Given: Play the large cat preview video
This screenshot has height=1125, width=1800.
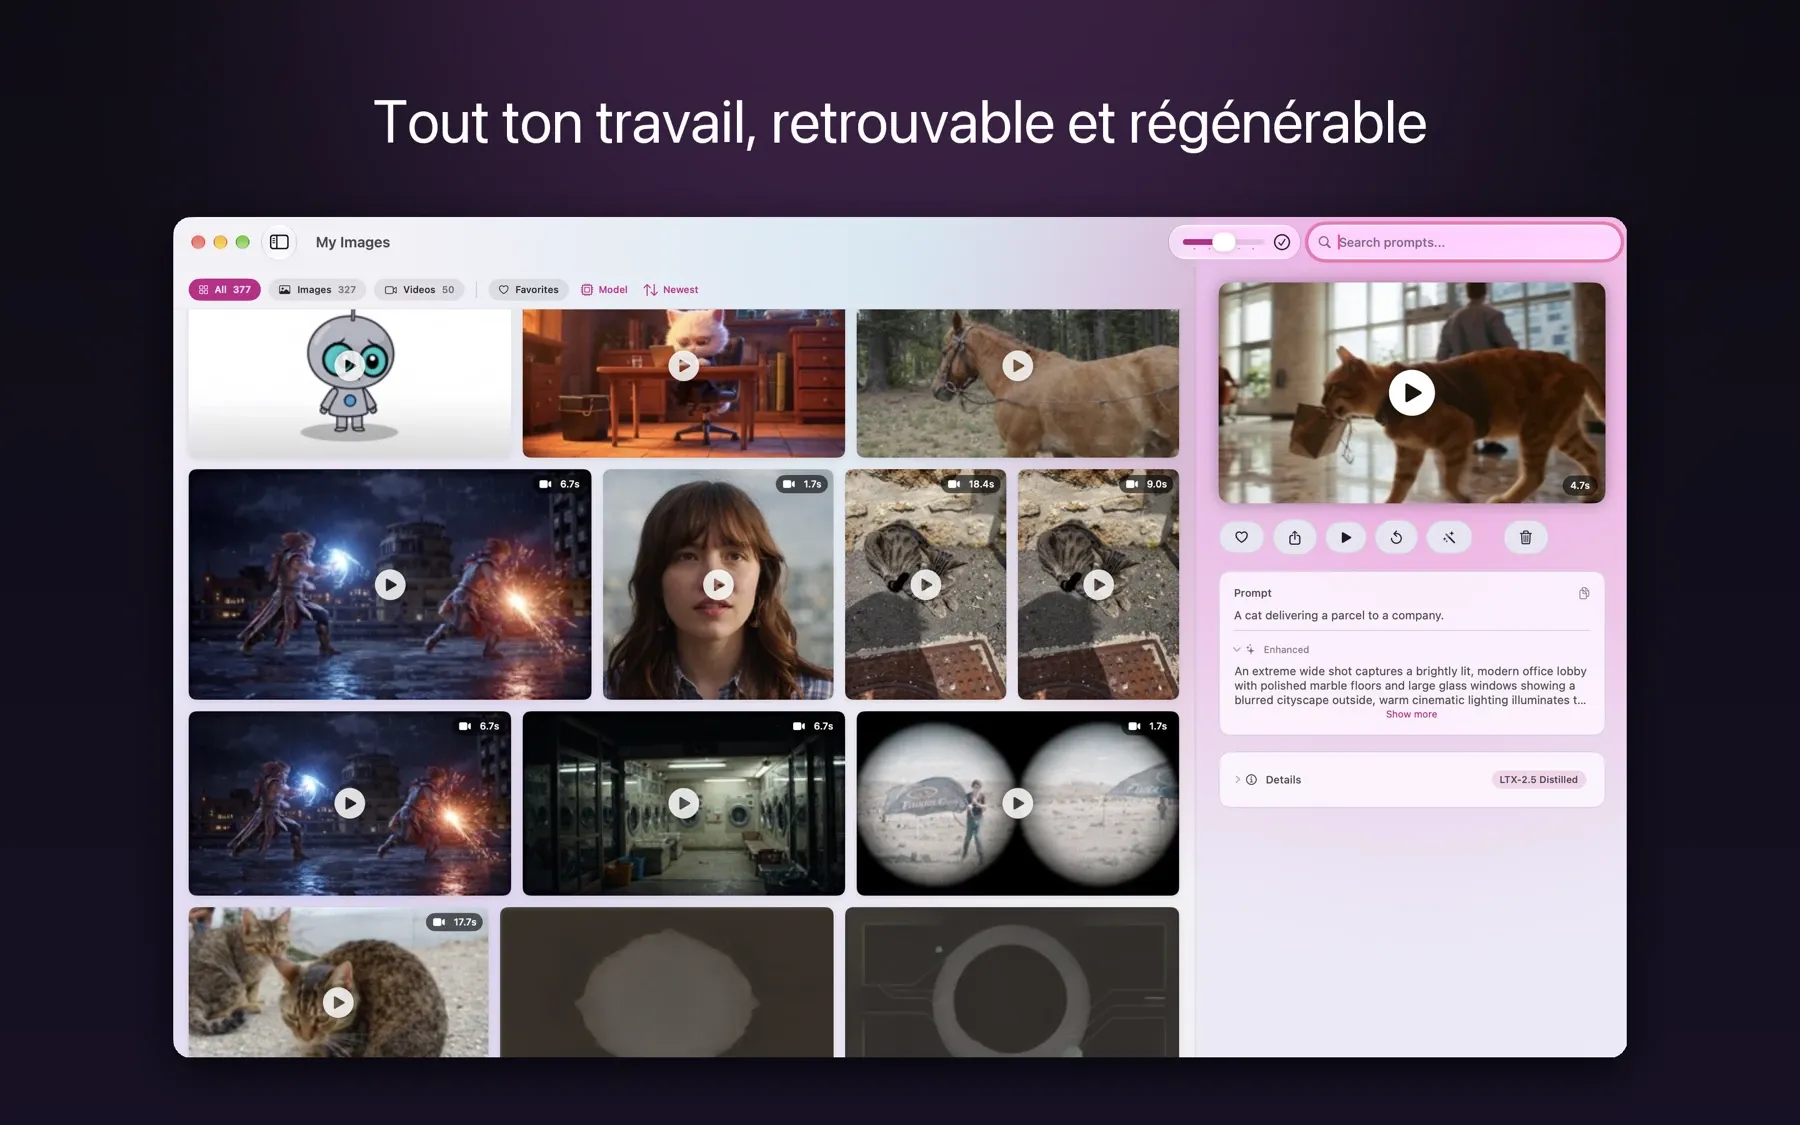Looking at the screenshot, I should tap(1411, 393).
